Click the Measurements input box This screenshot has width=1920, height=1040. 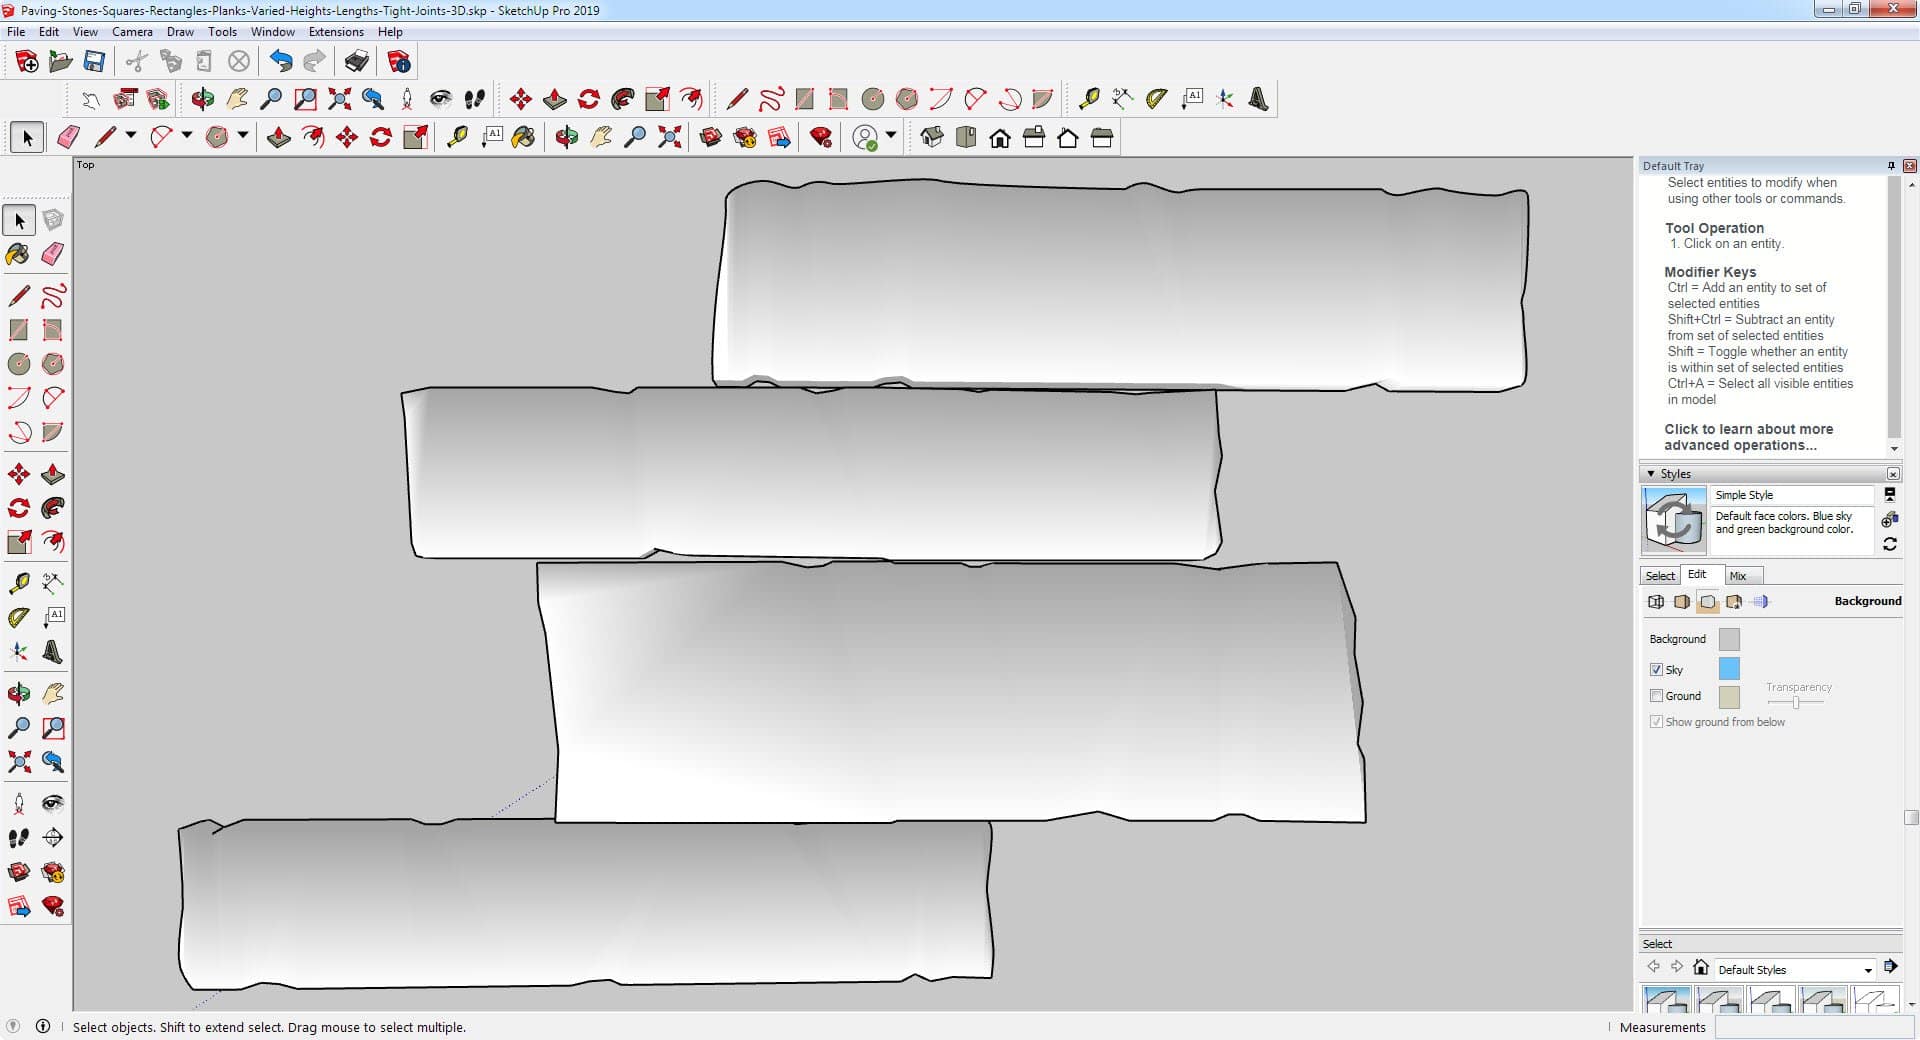pos(1808,1027)
